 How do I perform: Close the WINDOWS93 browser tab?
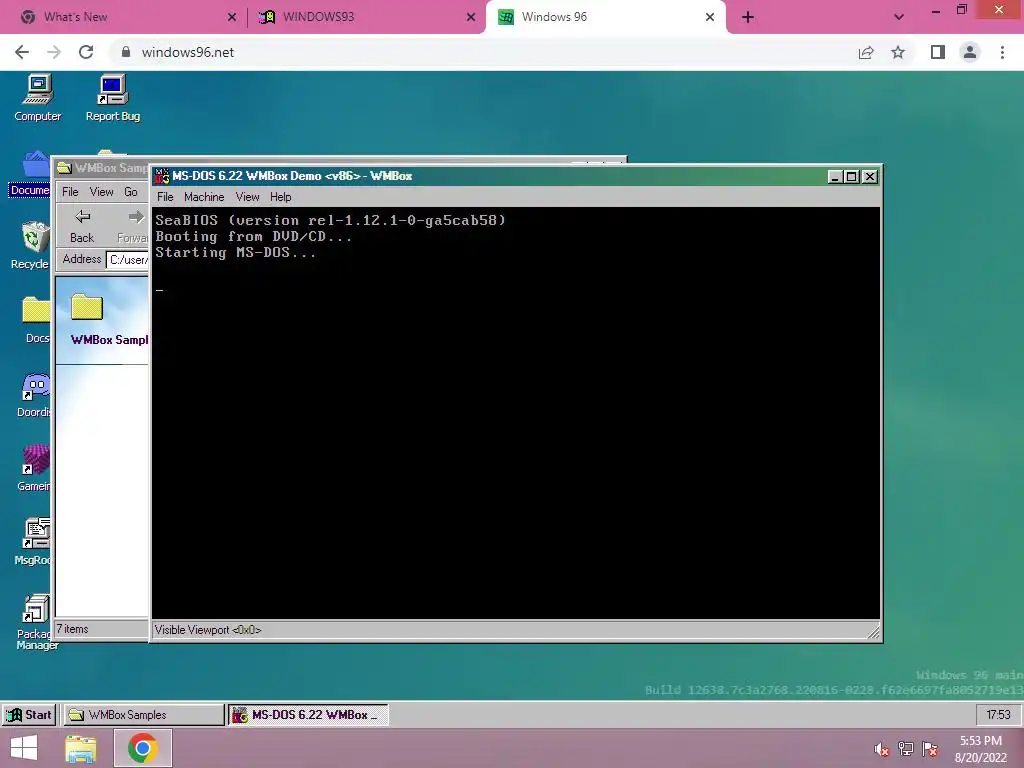(x=471, y=18)
